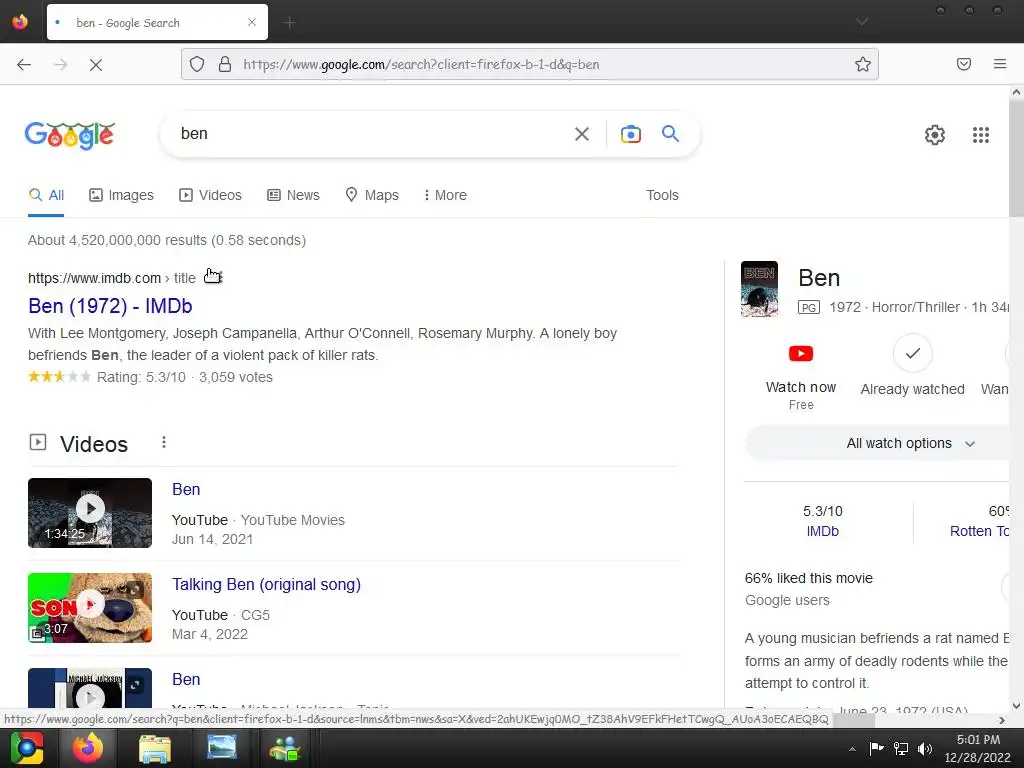Viewport: 1024px width, 768px height.
Task: Show hidden system tray icons
Action: click(x=852, y=749)
